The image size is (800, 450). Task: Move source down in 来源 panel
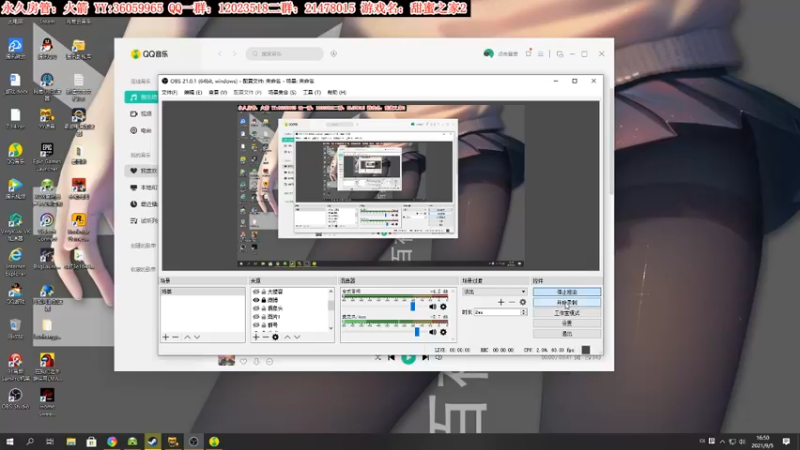(297, 337)
